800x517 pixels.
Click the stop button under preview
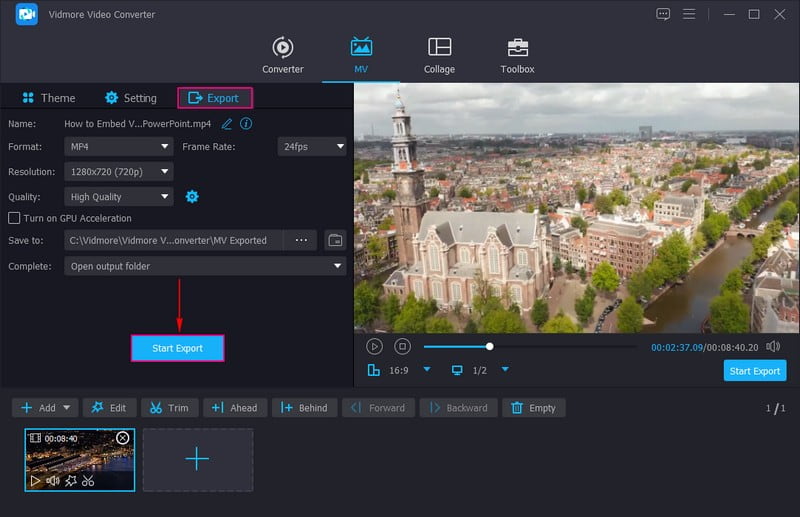(402, 346)
